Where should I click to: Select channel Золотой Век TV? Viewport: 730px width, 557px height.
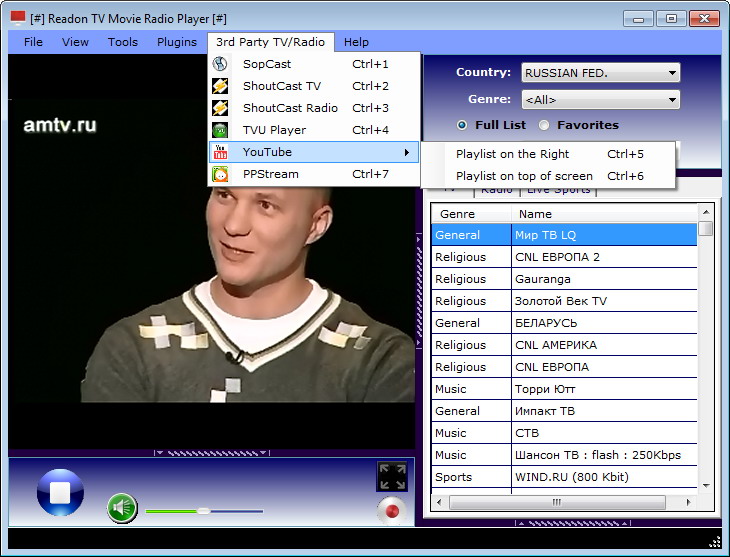[564, 301]
